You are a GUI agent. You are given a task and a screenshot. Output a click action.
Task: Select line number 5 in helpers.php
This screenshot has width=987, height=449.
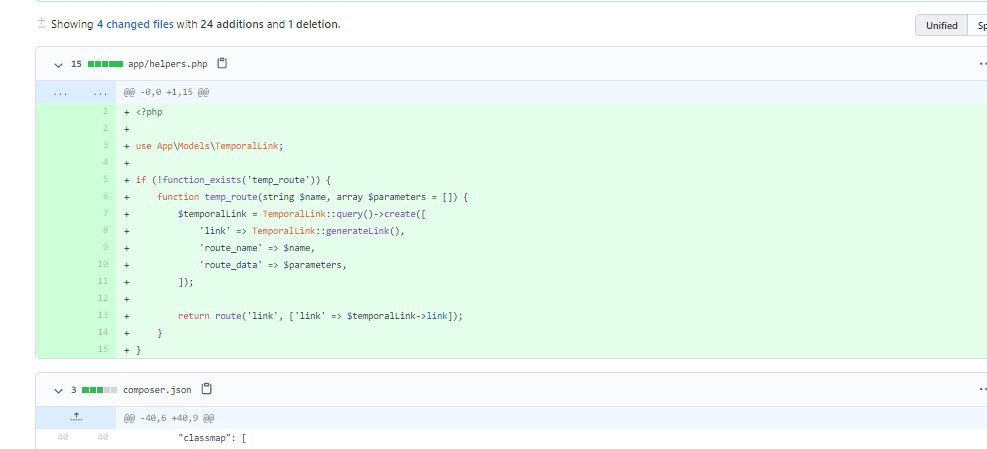[105, 179]
